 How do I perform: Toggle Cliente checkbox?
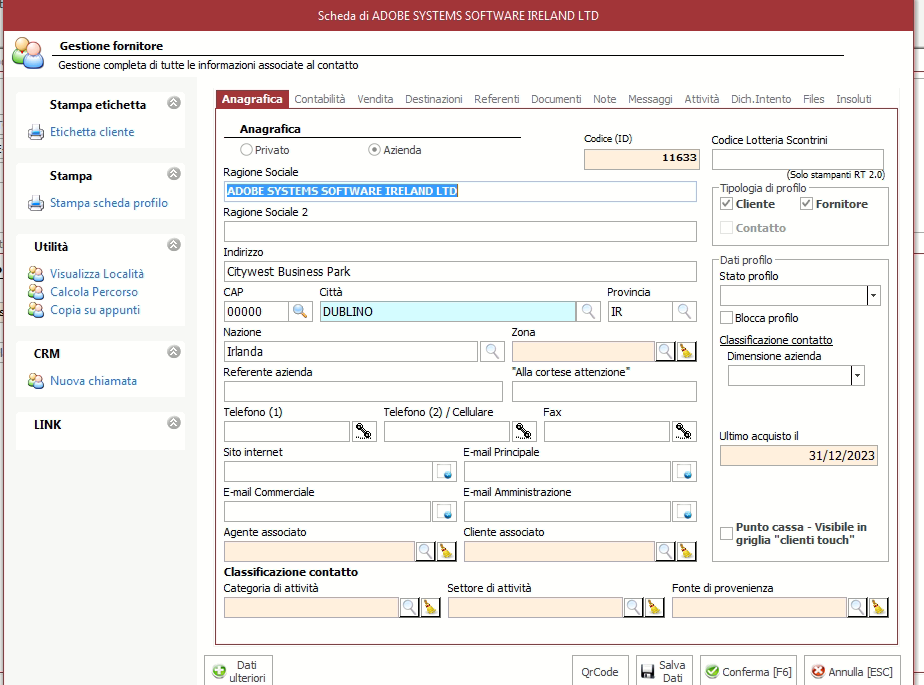click(727, 204)
